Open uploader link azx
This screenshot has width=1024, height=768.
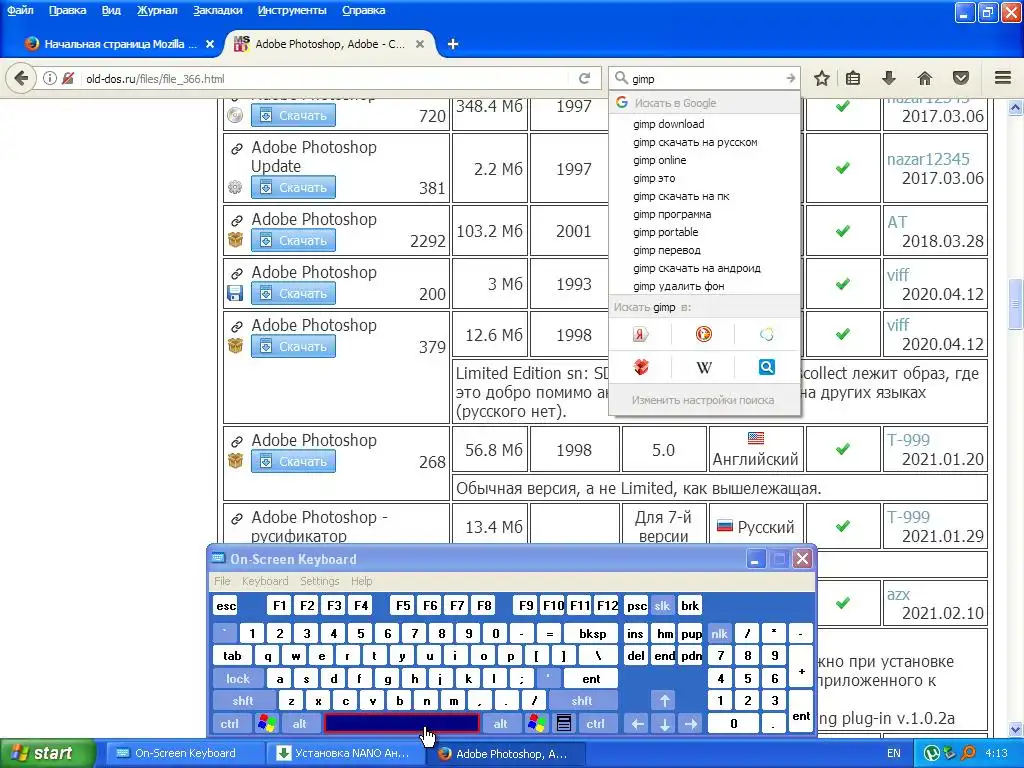point(898,594)
